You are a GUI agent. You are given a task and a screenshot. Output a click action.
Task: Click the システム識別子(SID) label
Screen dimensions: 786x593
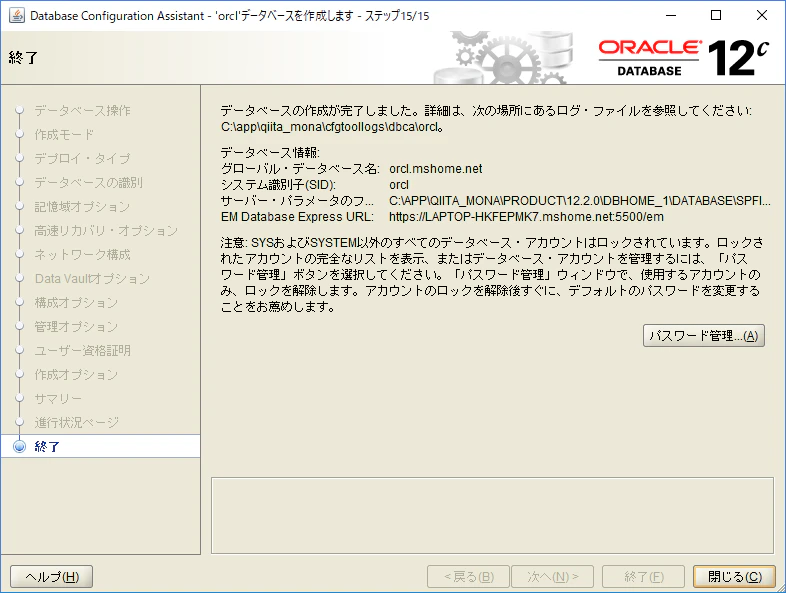[278, 185]
